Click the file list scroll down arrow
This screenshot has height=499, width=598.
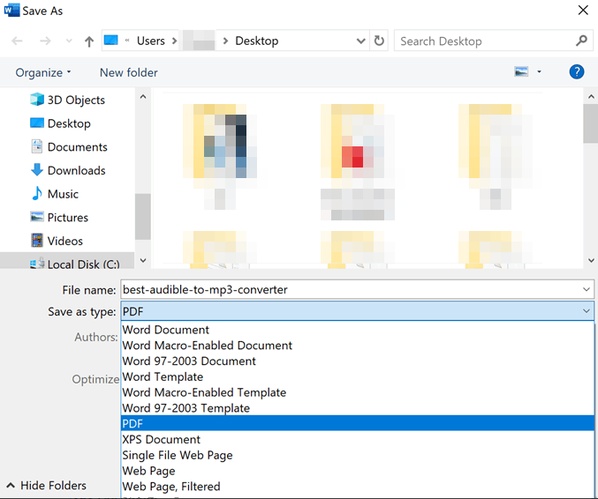591,260
